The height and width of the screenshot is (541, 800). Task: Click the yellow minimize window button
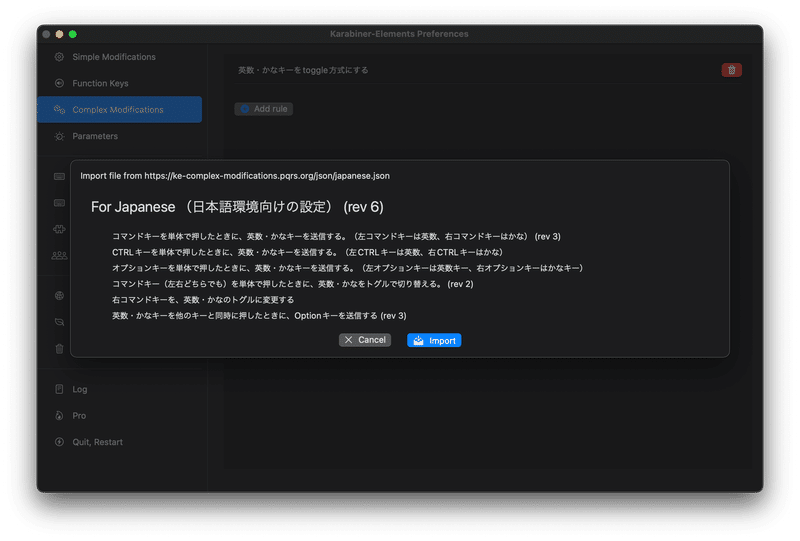click(x=59, y=34)
